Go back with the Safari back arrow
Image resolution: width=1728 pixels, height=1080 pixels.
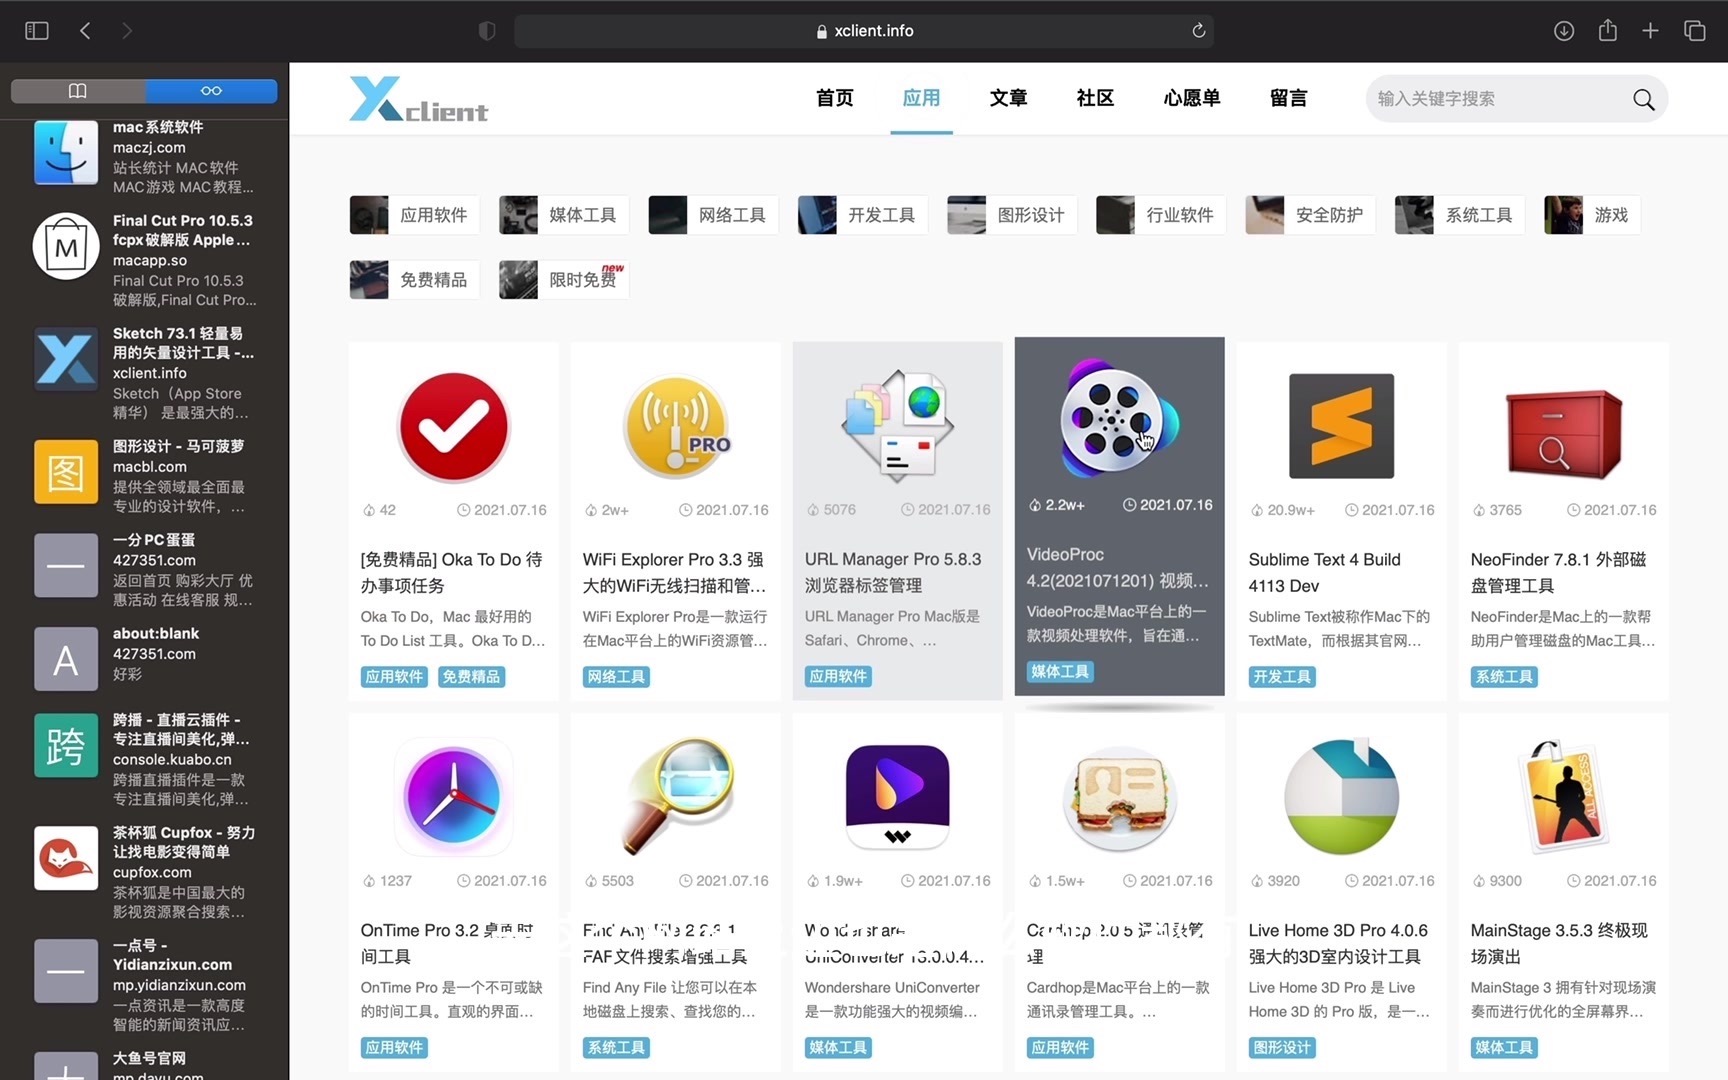[86, 31]
